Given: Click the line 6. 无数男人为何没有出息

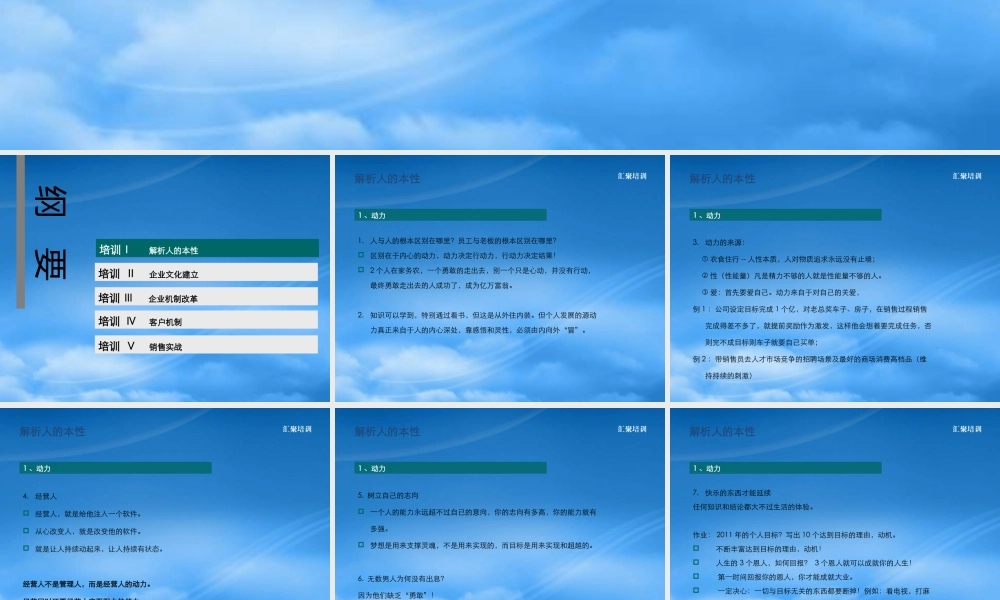Looking at the screenshot, I should coord(401,578).
